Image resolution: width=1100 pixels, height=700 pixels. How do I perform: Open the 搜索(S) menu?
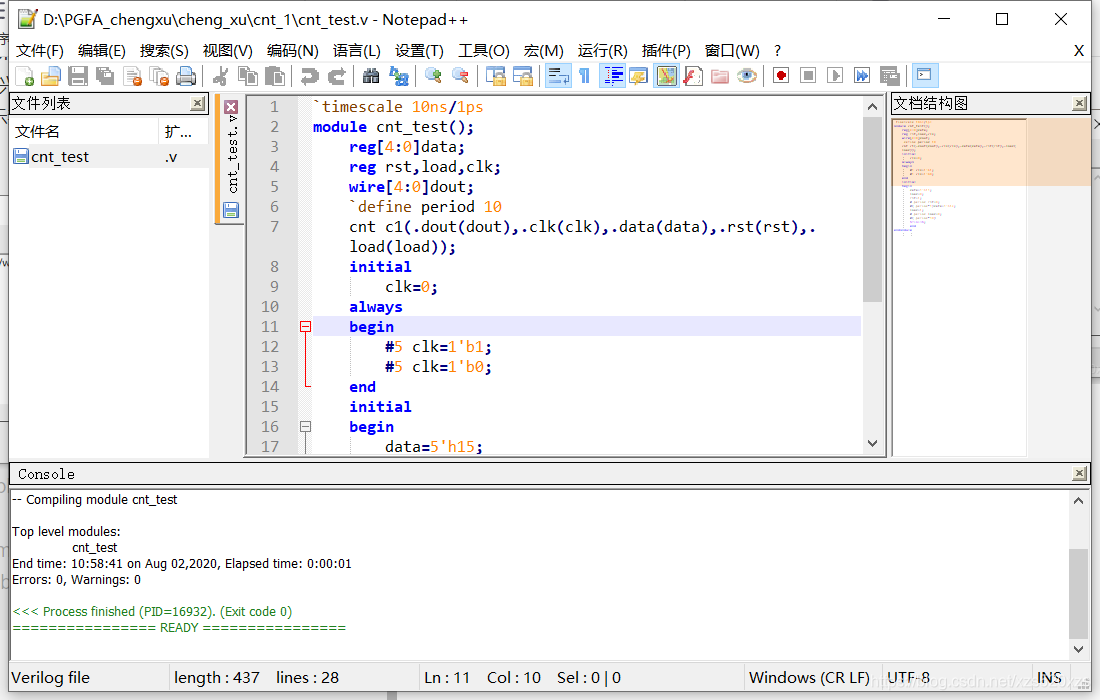[x=164, y=51]
